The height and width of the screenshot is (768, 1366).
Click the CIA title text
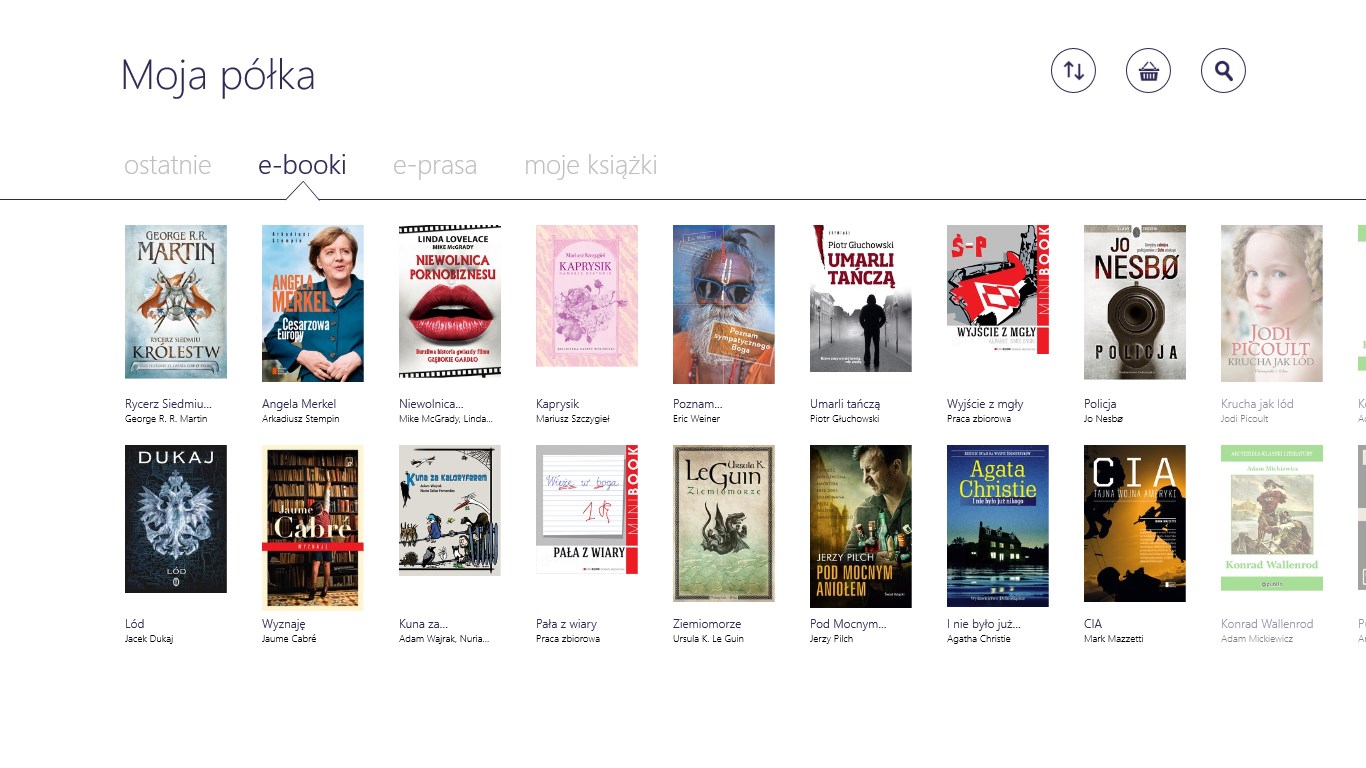click(x=1093, y=624)
